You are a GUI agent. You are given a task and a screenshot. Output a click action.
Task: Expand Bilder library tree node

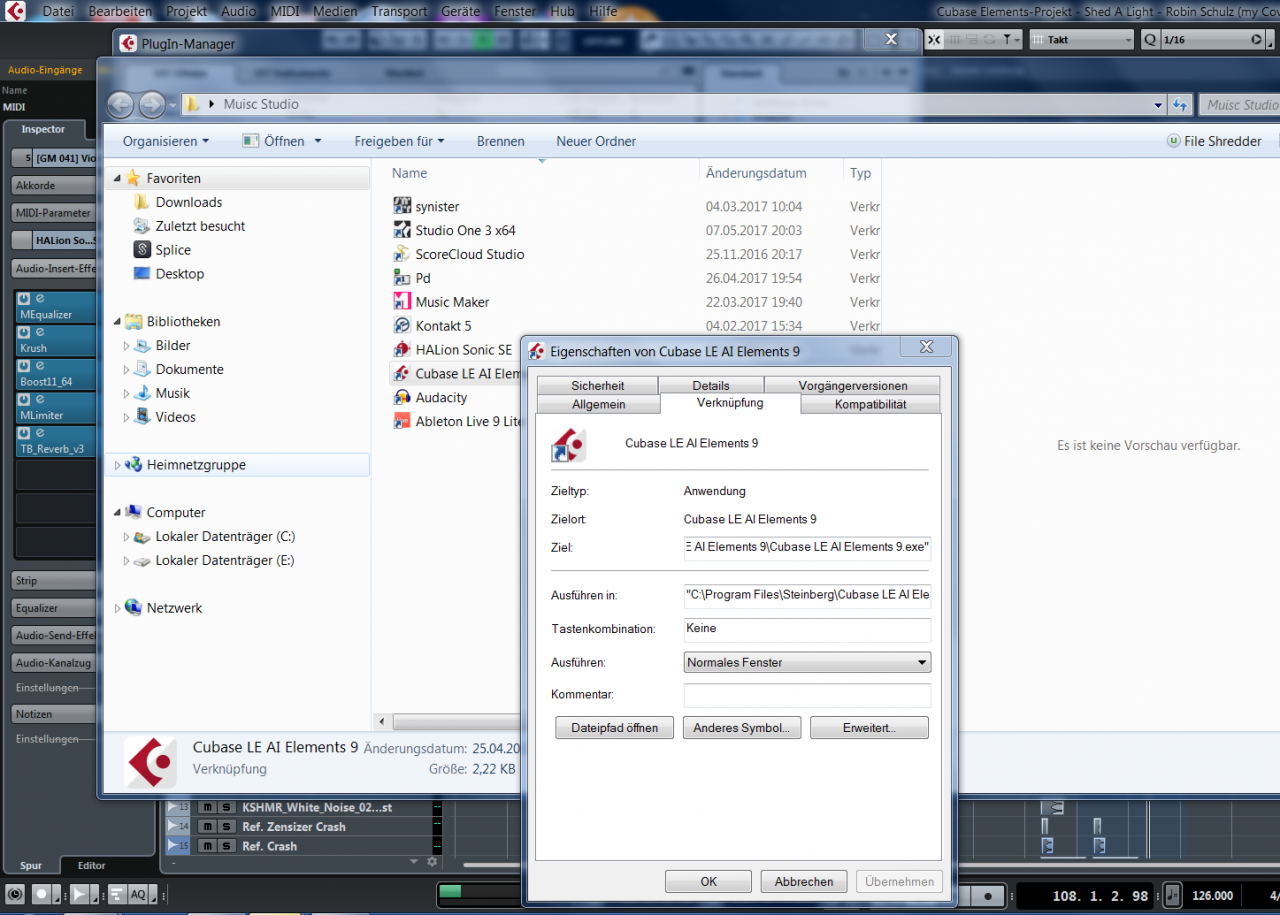coord(127,346)
